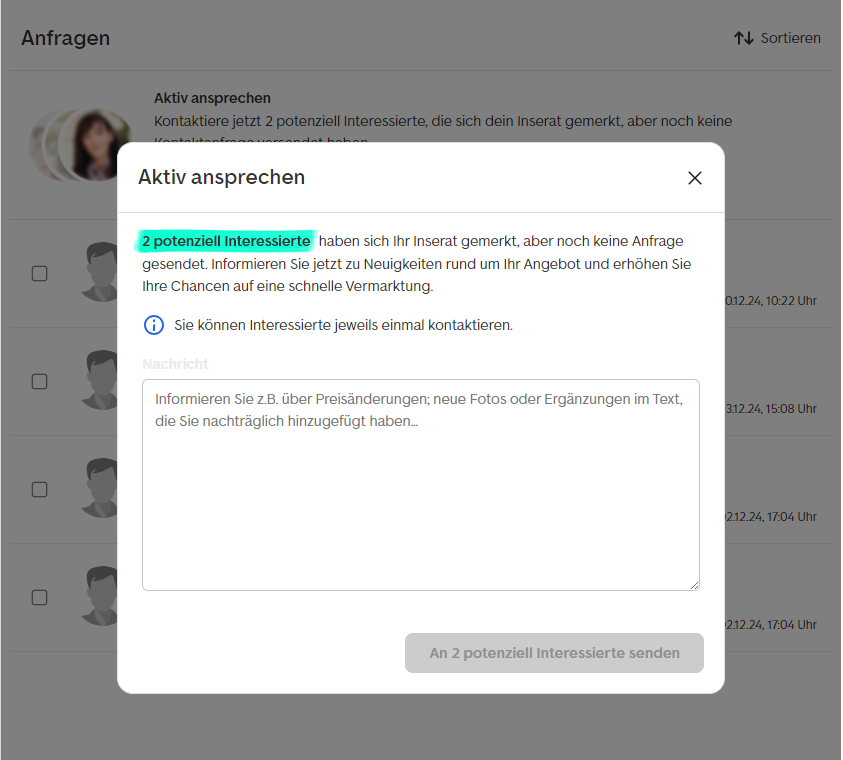Viewport: 843px width, 760px height.
Task: Click the text area resize handle
Action: pos(693,584)
